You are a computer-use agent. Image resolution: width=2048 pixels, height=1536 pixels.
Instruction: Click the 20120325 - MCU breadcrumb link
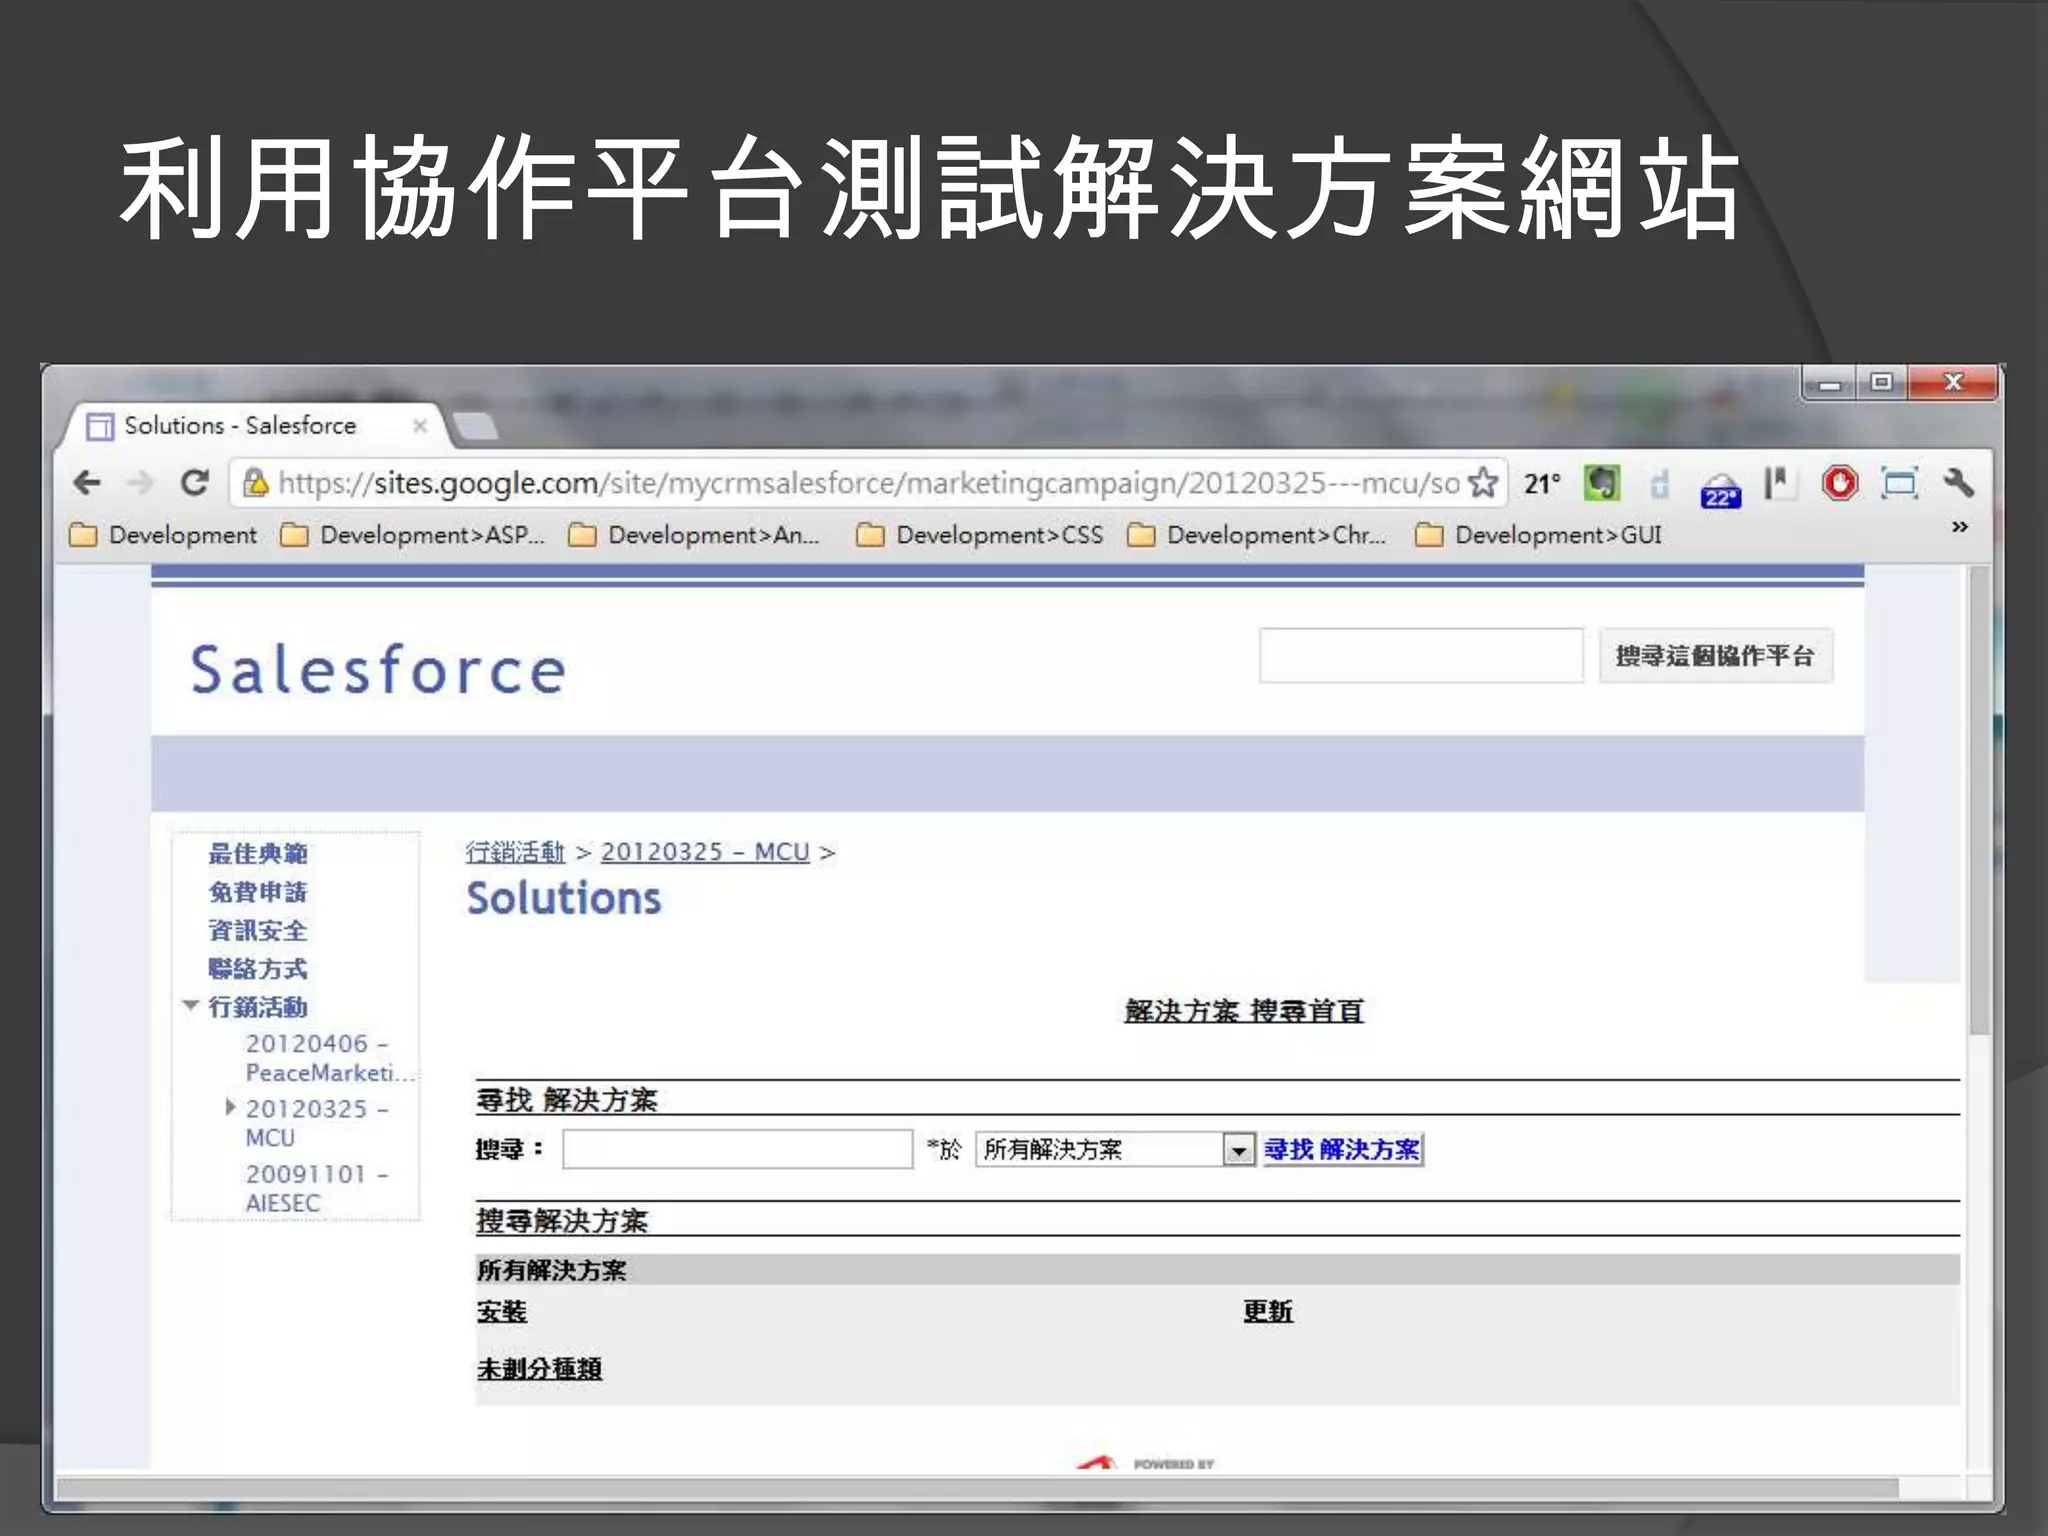(x=705, y=852)
